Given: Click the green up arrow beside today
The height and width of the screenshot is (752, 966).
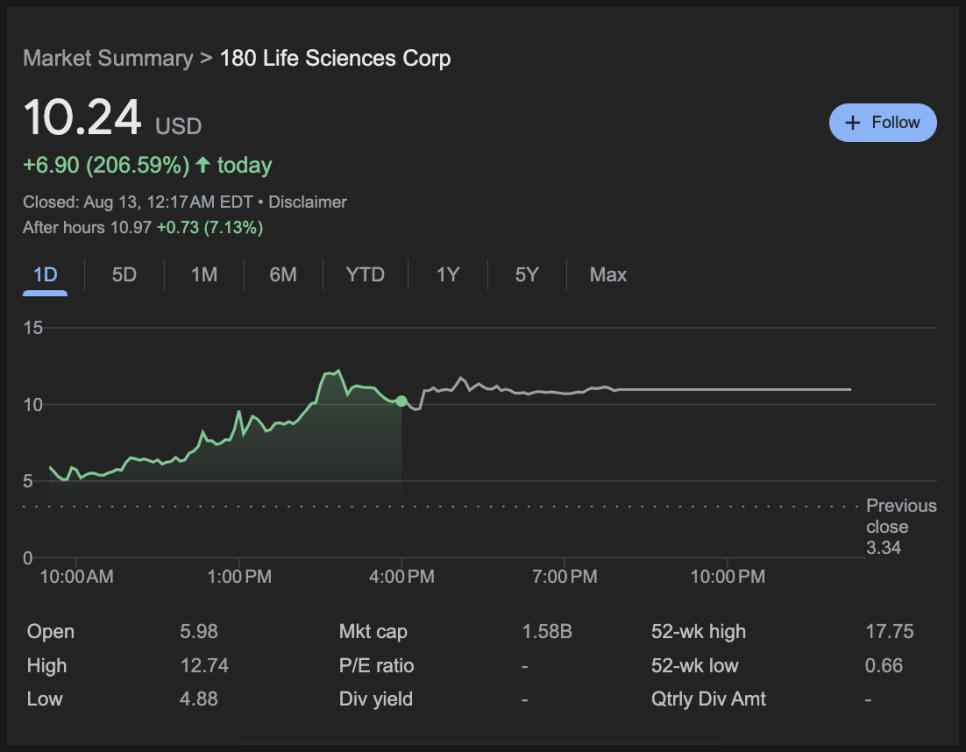Looking at the screenshot, I should click(x=203, y=164).
